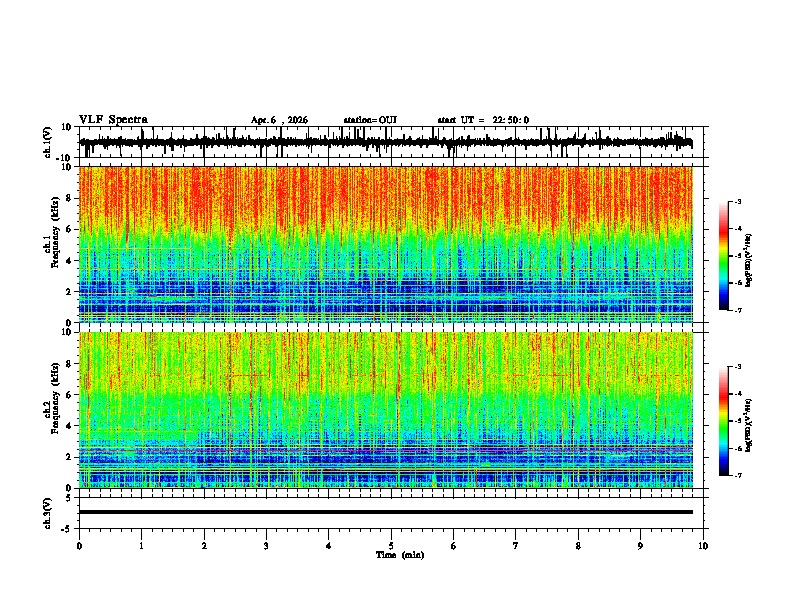Viewport: 792px width, 612px height.
Task: Click the time axis tick label "9"
Action: [640, 546]
